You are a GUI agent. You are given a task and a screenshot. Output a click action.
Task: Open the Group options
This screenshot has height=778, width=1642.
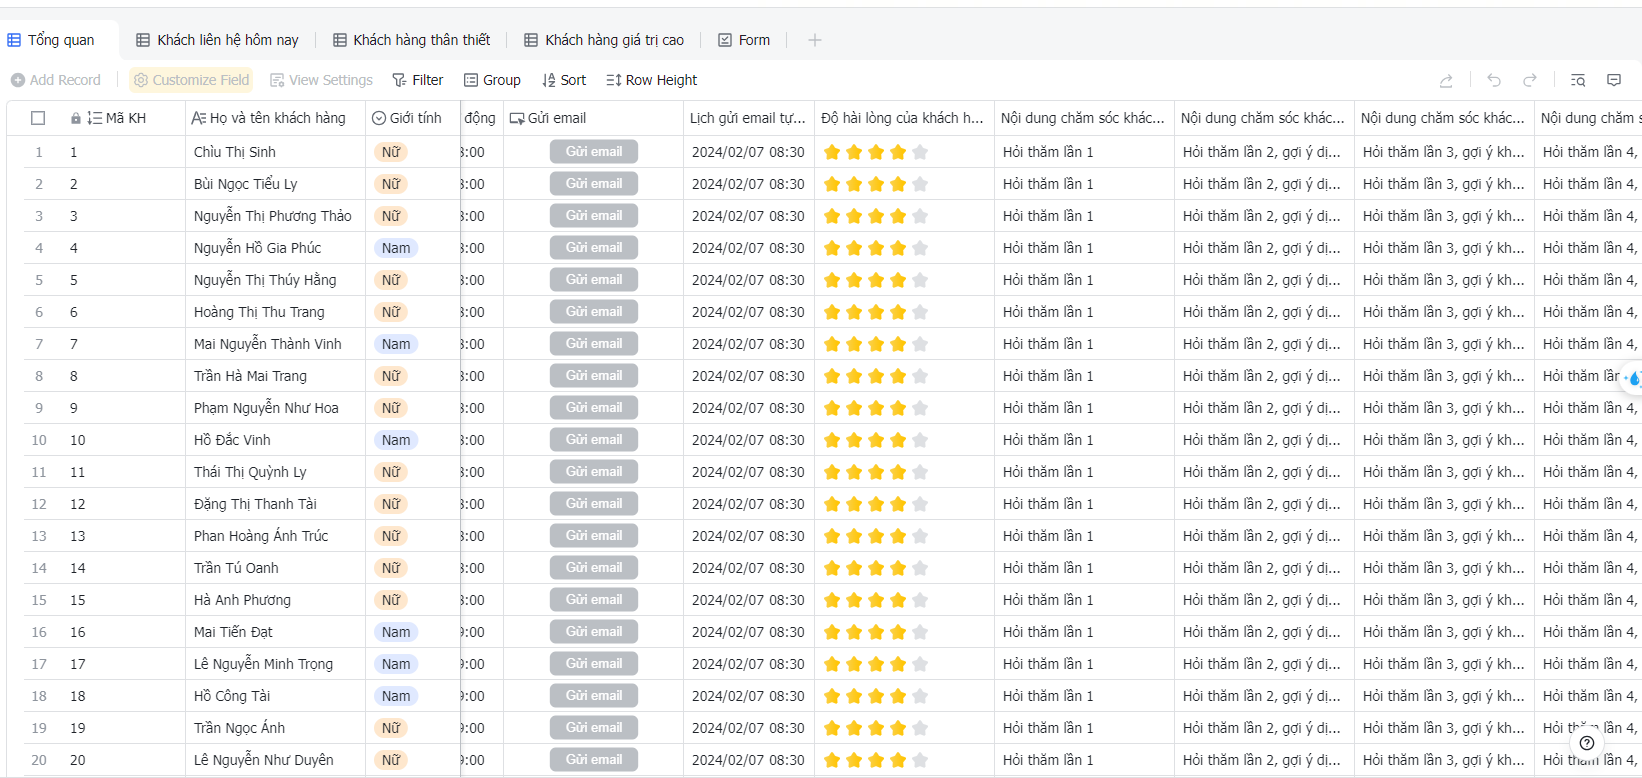[x=492, y=80]
